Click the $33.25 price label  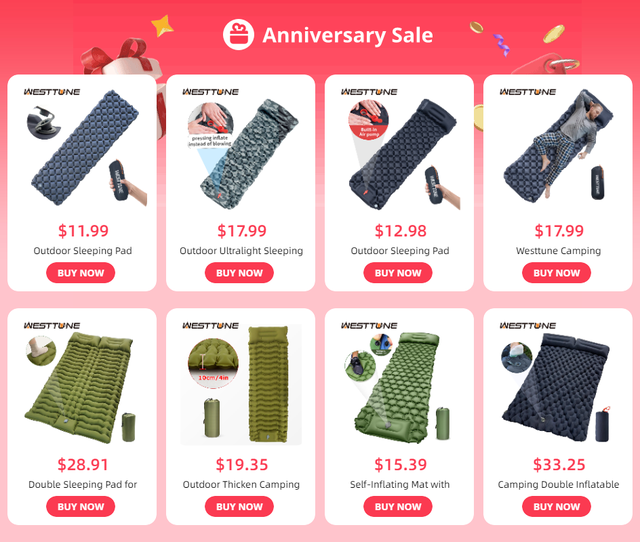[559, 464]
